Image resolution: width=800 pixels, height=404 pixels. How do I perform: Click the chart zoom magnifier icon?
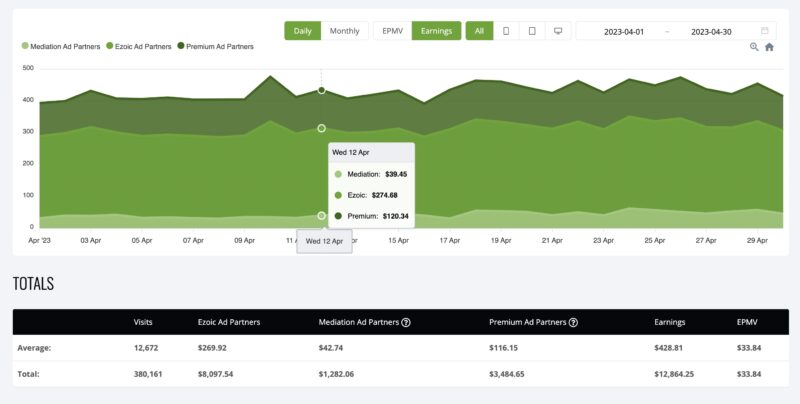[754, 47]
